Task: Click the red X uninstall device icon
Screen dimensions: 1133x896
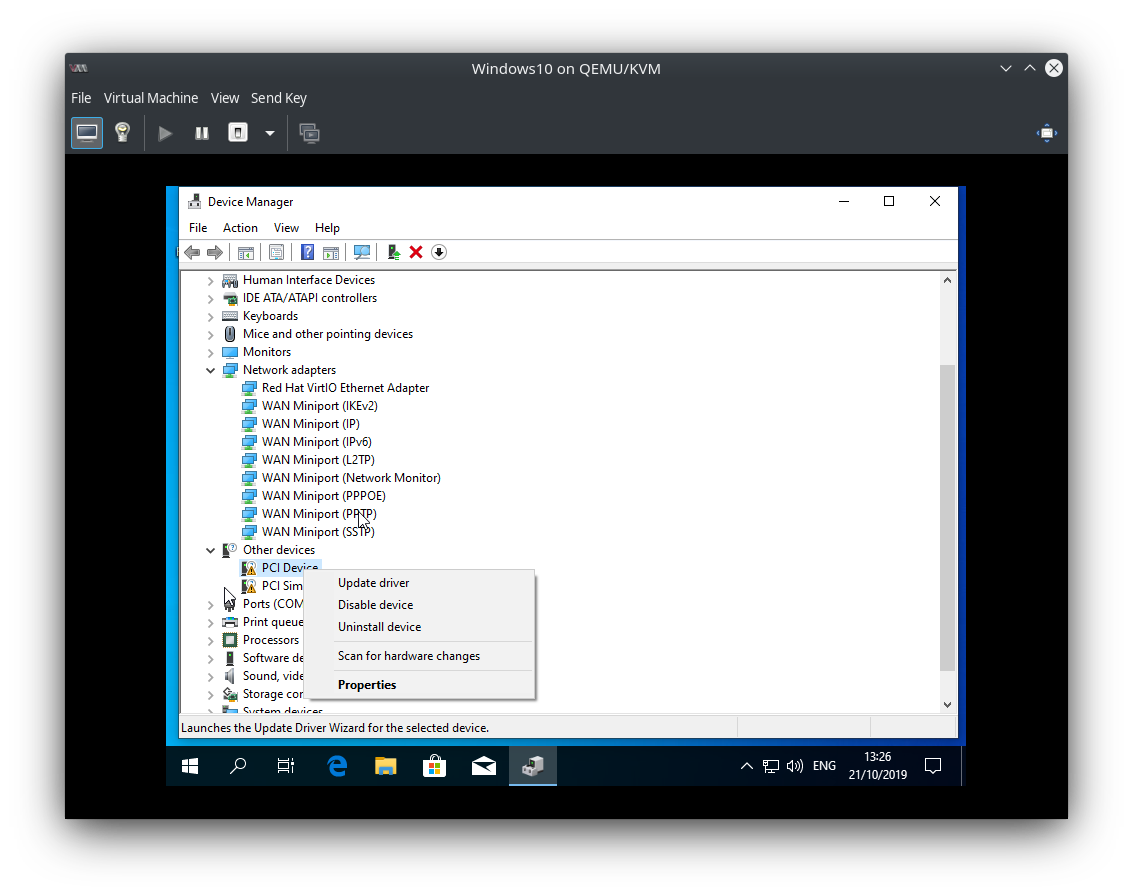Action: click(416, 252)
